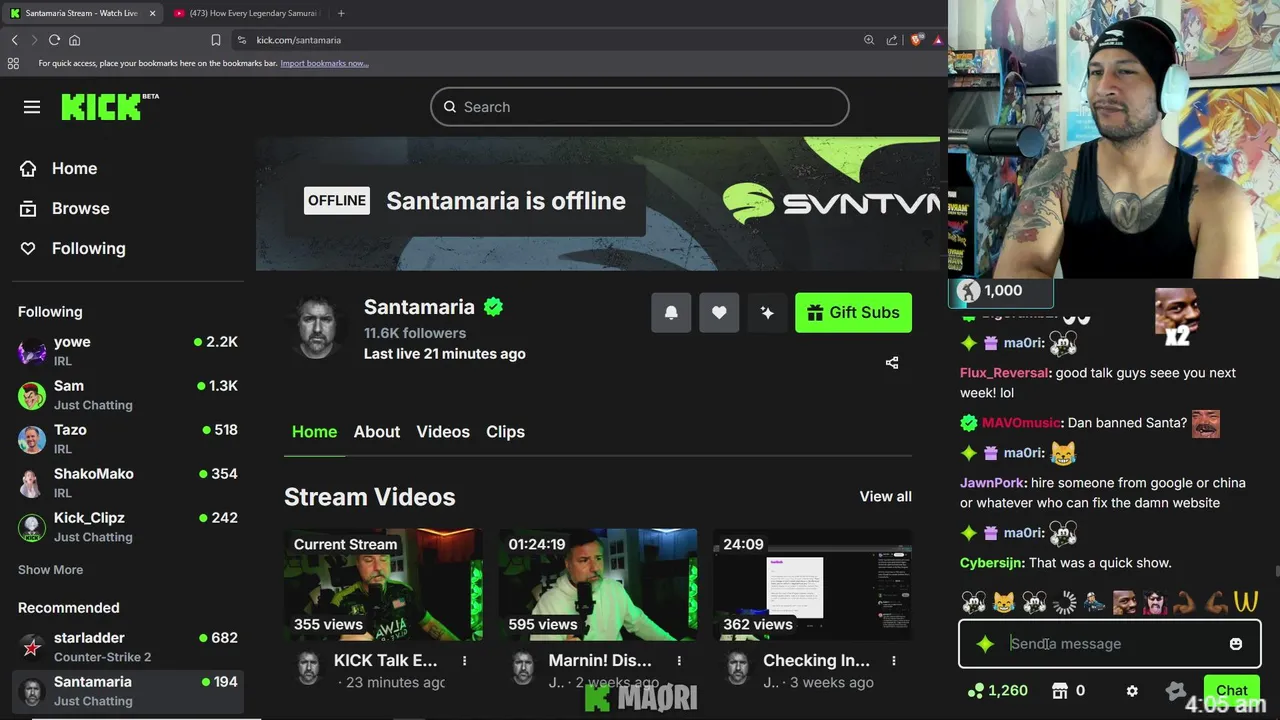Click Import bookmarks now link

[x=324, y=63]
